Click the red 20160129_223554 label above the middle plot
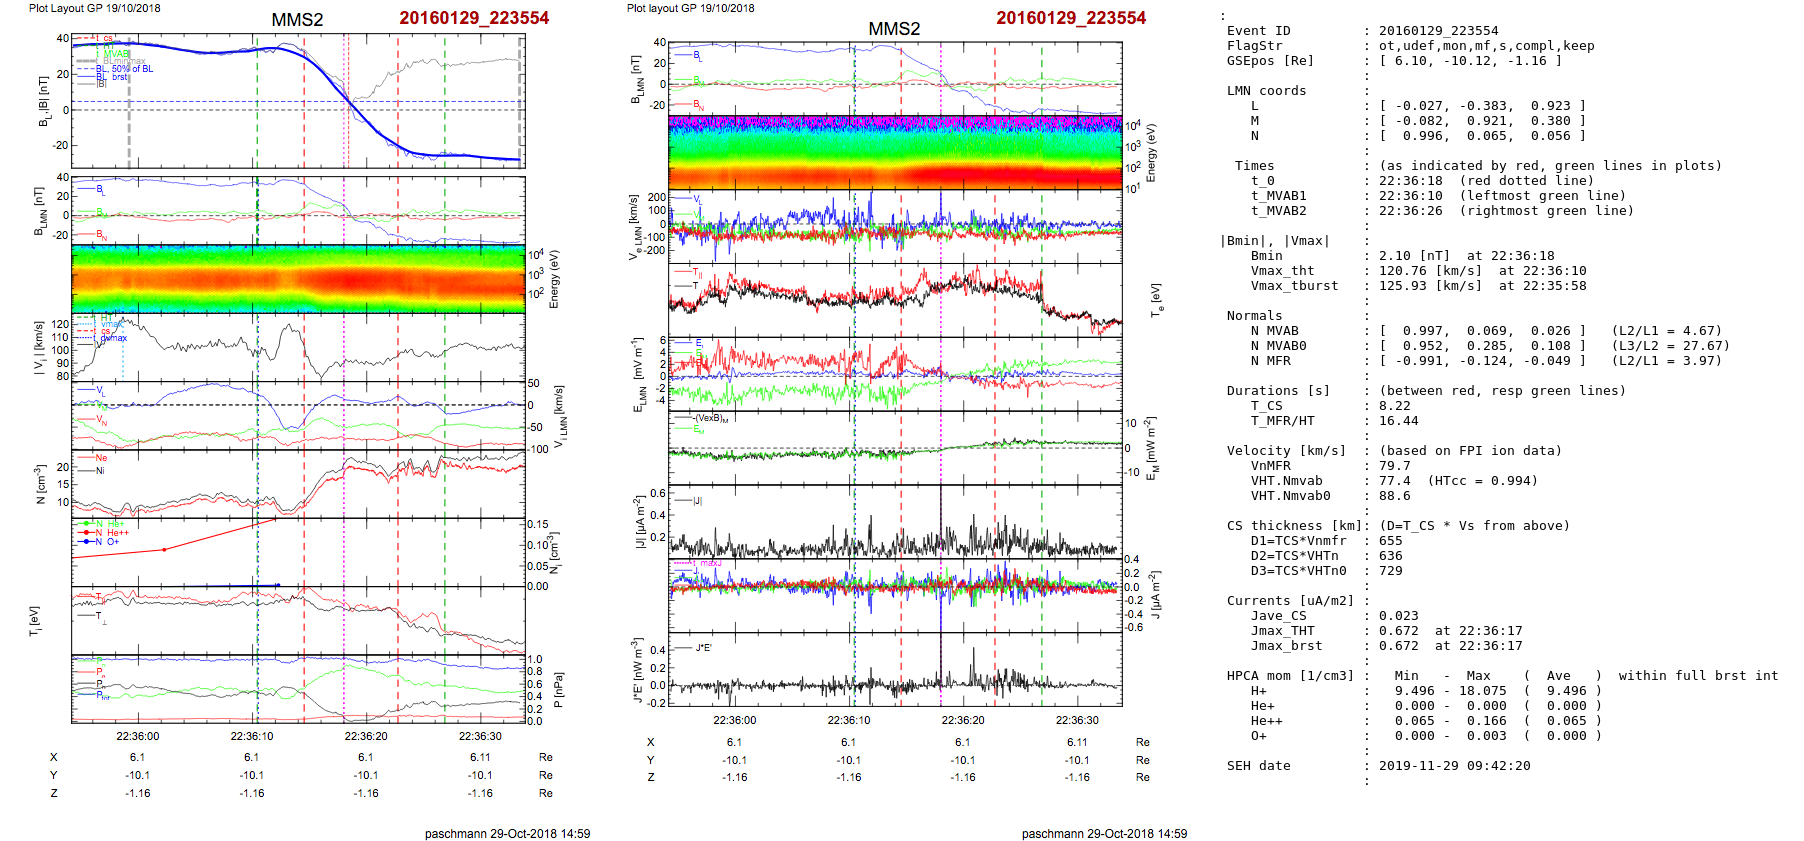 (x=1070, y=18)
